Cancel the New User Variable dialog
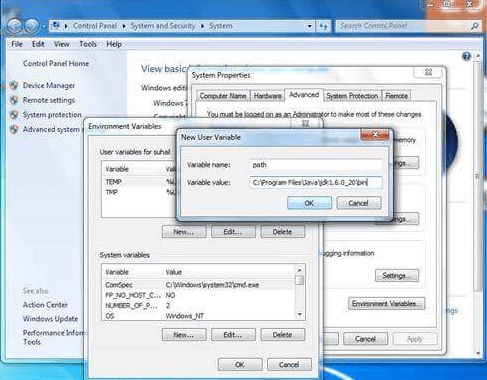The height and width of the screenshot is (380, 487). [359, 203]
